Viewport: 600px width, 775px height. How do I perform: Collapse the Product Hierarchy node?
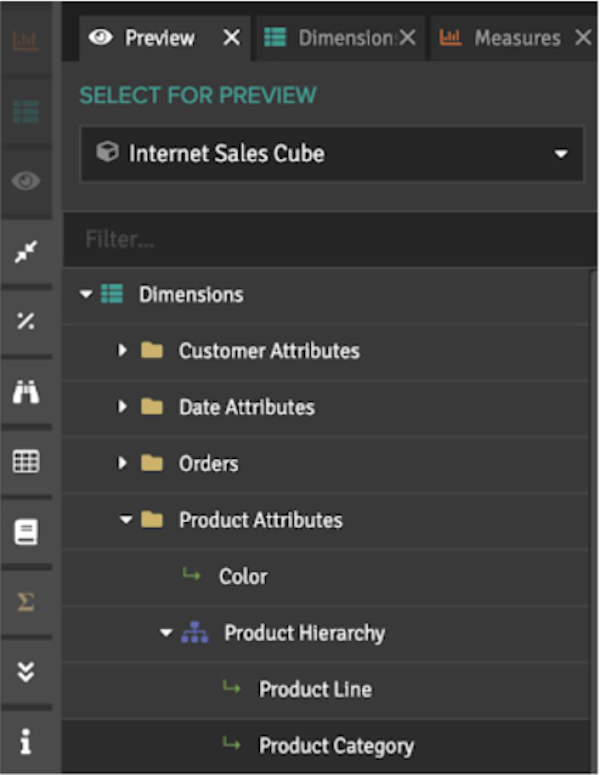click(166, 633)
